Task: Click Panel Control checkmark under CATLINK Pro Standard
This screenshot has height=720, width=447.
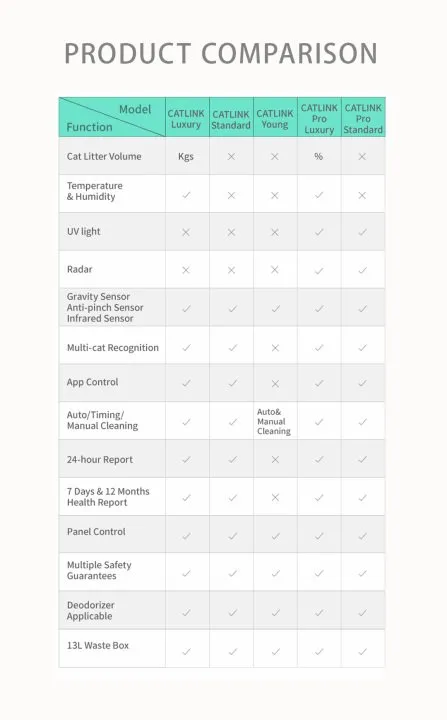Action: pyautogui.click(x=362, y=536)
